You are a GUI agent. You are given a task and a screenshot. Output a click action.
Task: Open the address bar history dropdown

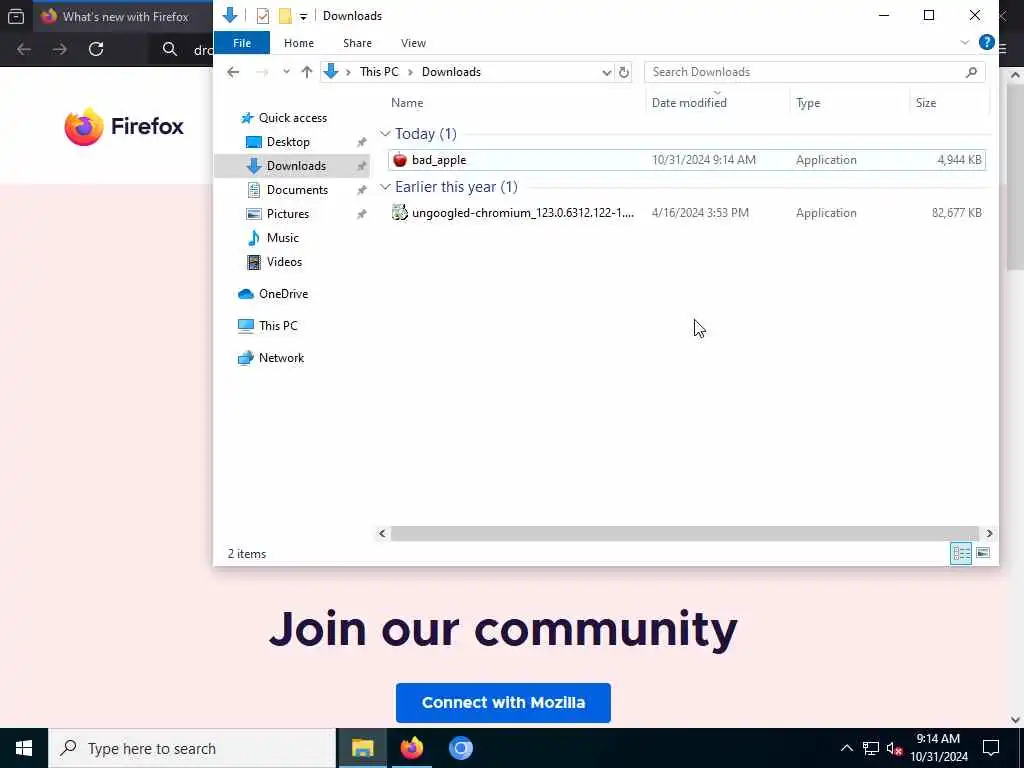[607, 72]
